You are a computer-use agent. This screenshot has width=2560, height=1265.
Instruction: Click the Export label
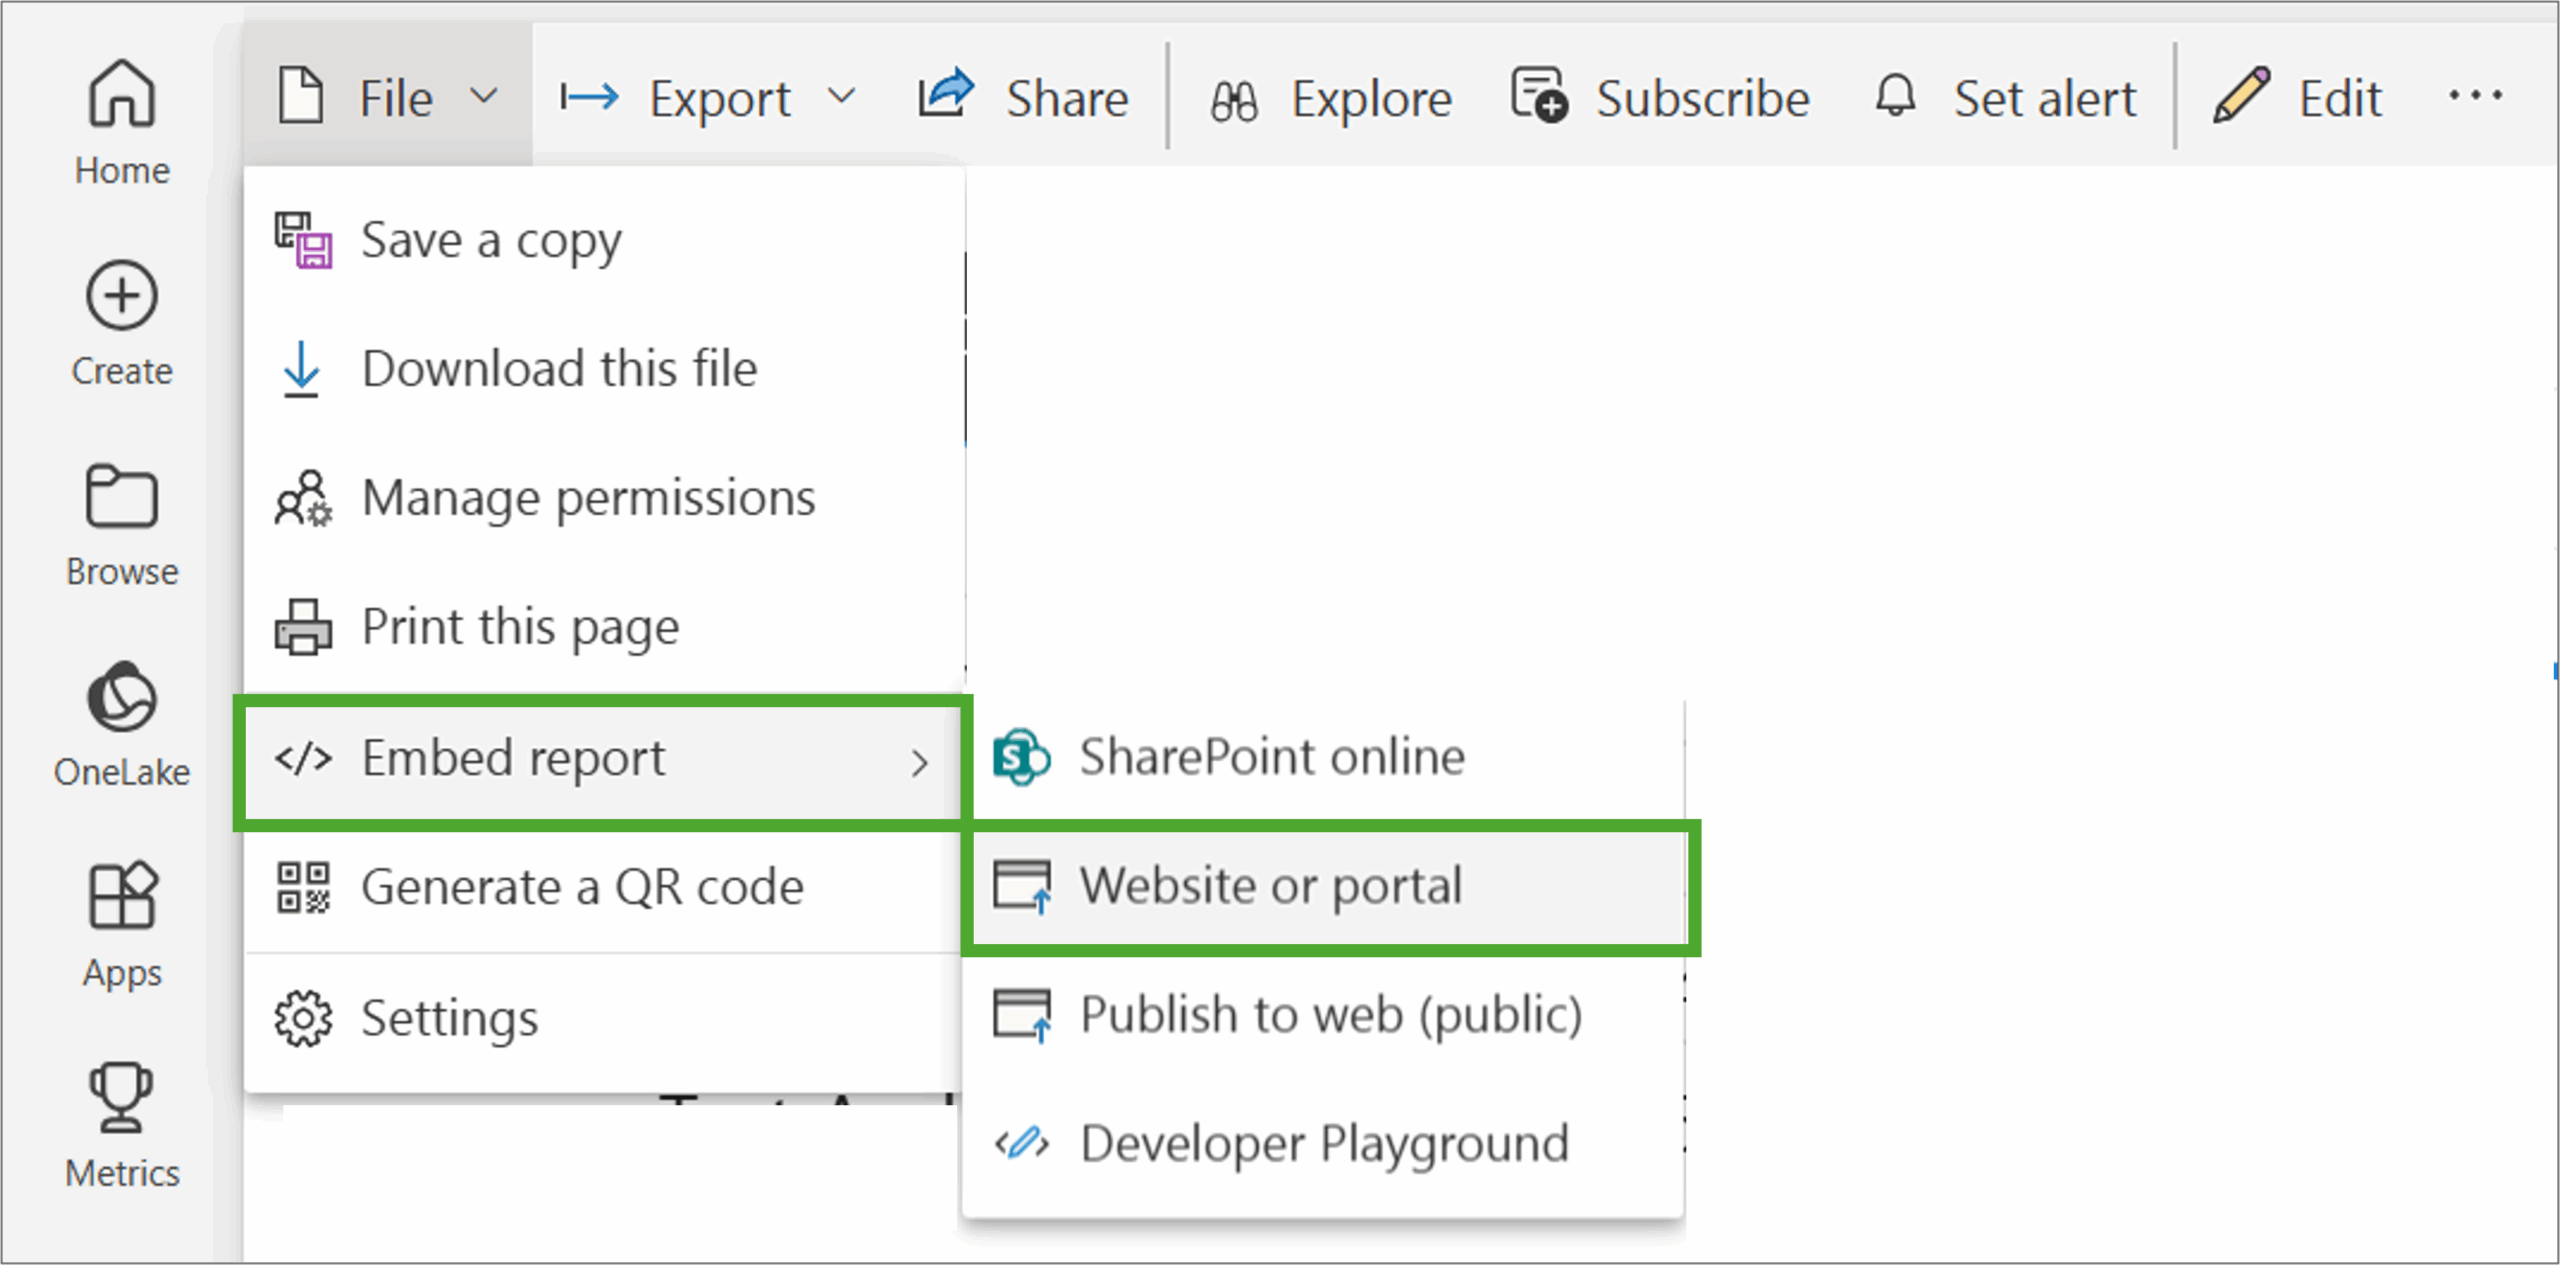(x=720, y=100)
